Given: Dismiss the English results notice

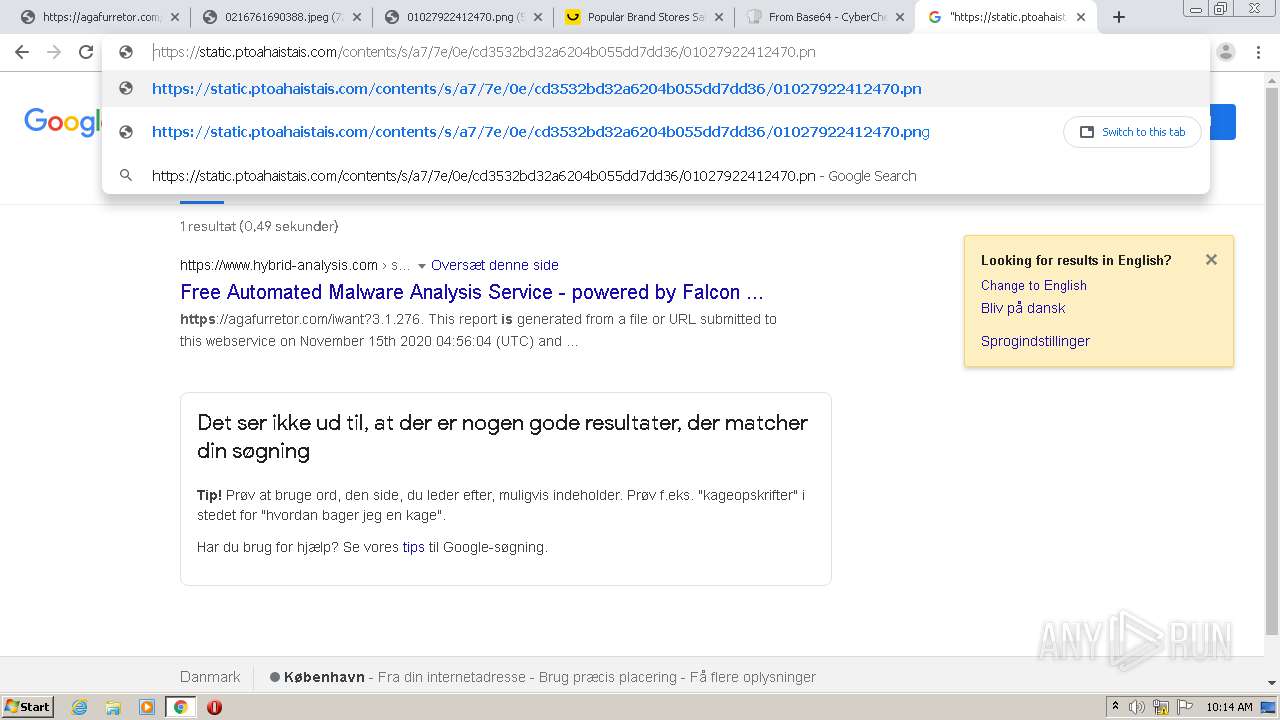Looking at the screenshot, I should [1211, 260].
